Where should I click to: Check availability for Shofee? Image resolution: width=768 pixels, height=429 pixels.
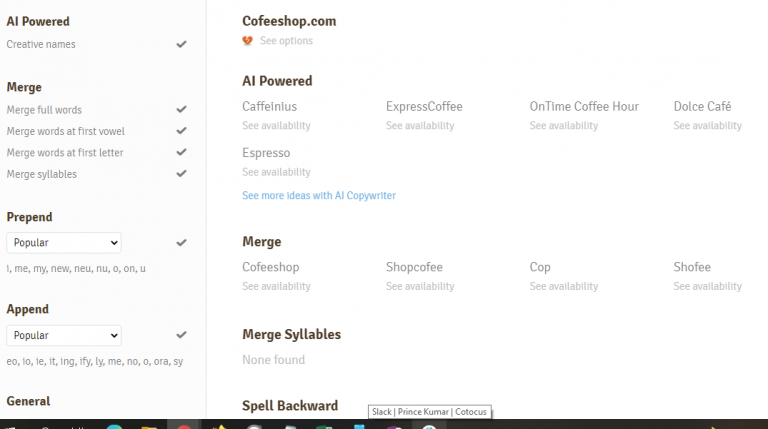coord(708,286)
